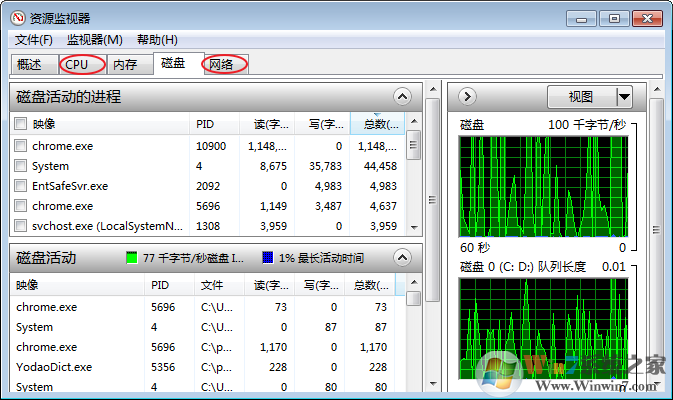Switch to the 概述 tab
Viewport: 673px width, 400px height.
coord(34,65)
